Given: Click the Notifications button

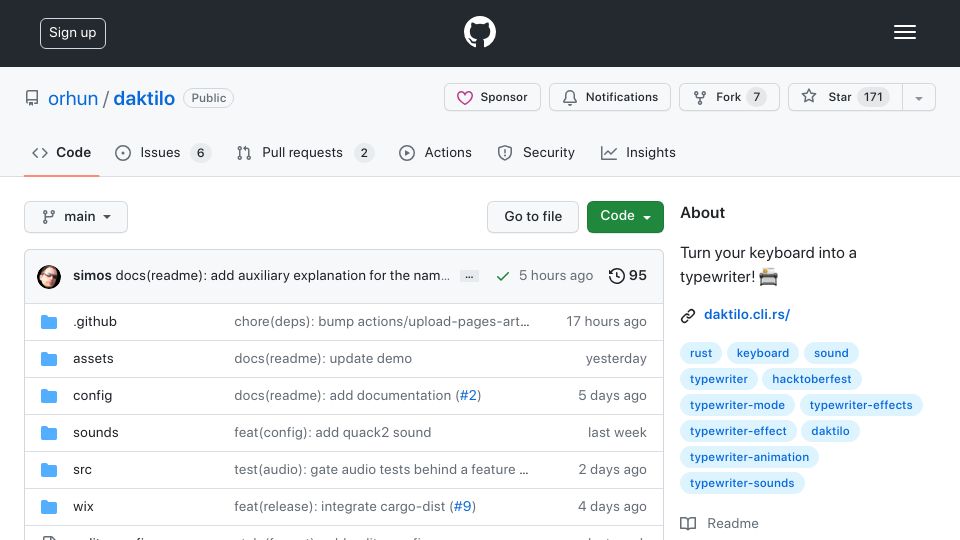Looking at the screenshot, I should pos(610,97).
